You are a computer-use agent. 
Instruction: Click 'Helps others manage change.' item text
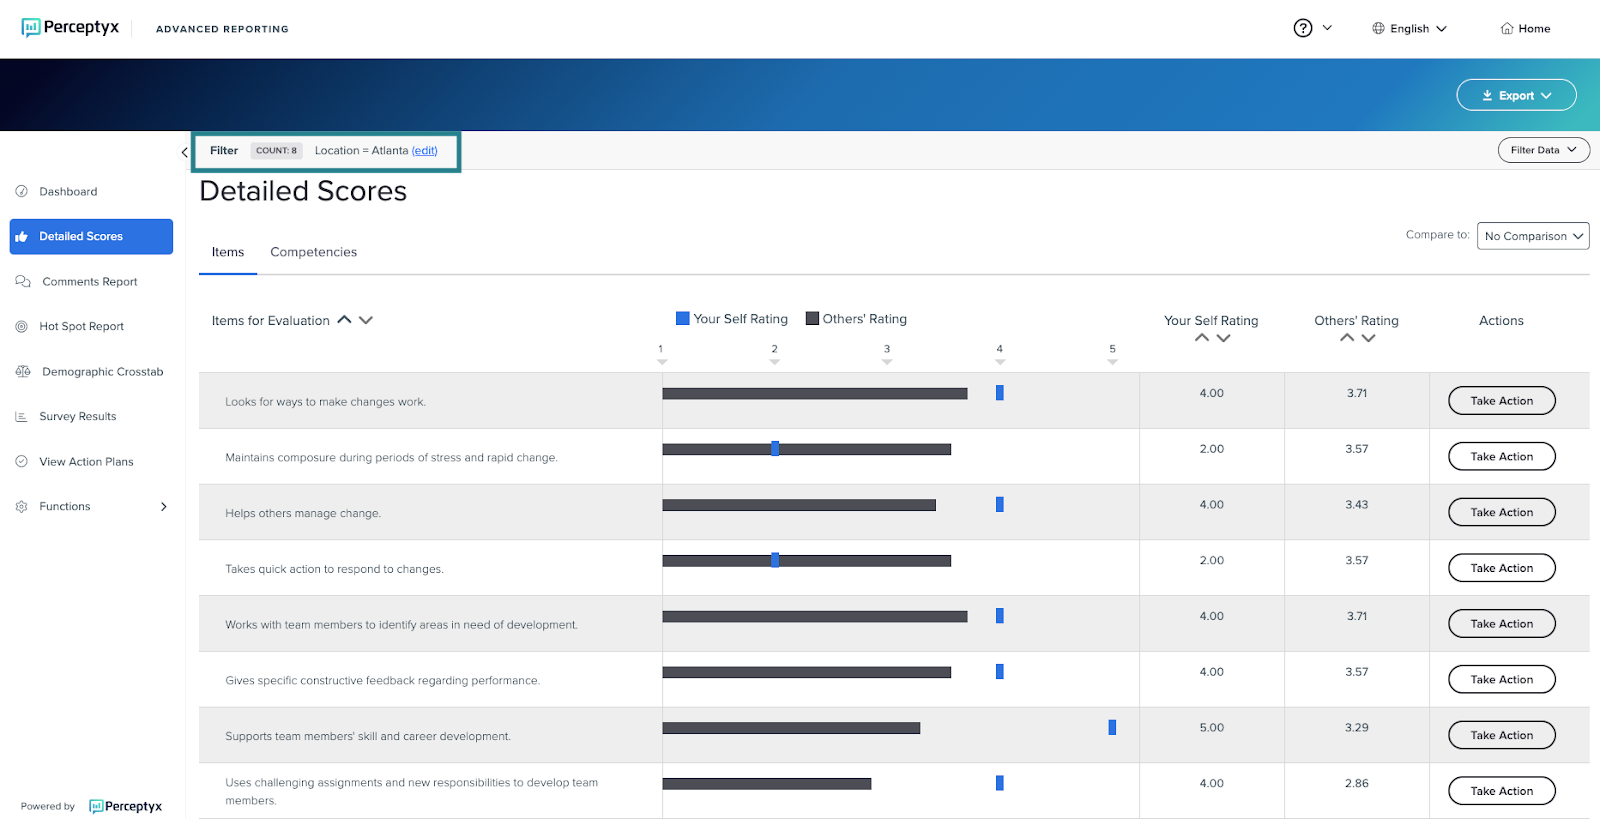[x=303, y=513]
